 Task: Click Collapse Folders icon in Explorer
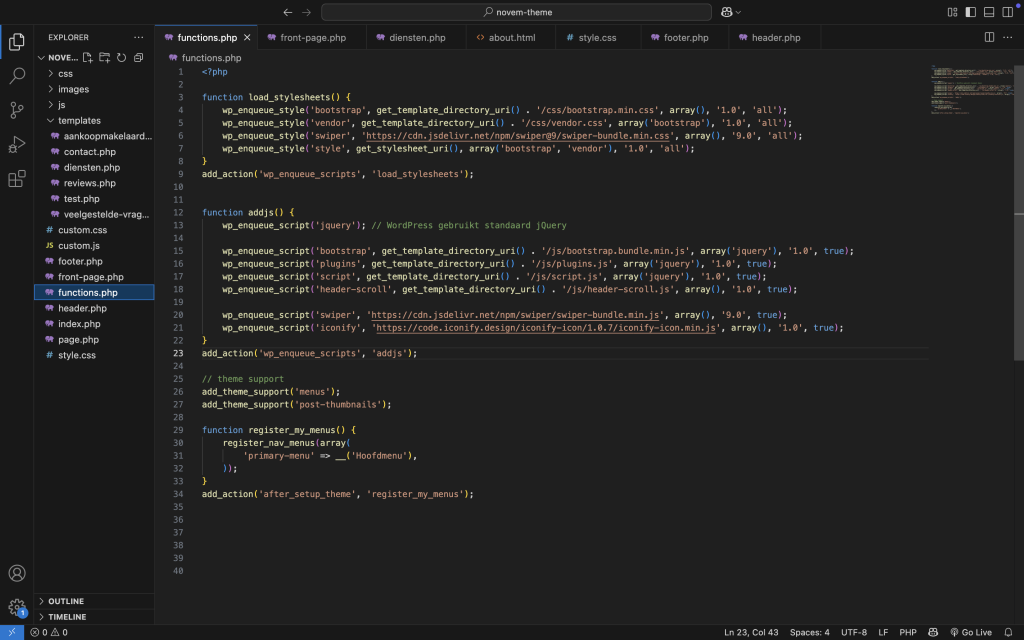[x=138, y=57]
